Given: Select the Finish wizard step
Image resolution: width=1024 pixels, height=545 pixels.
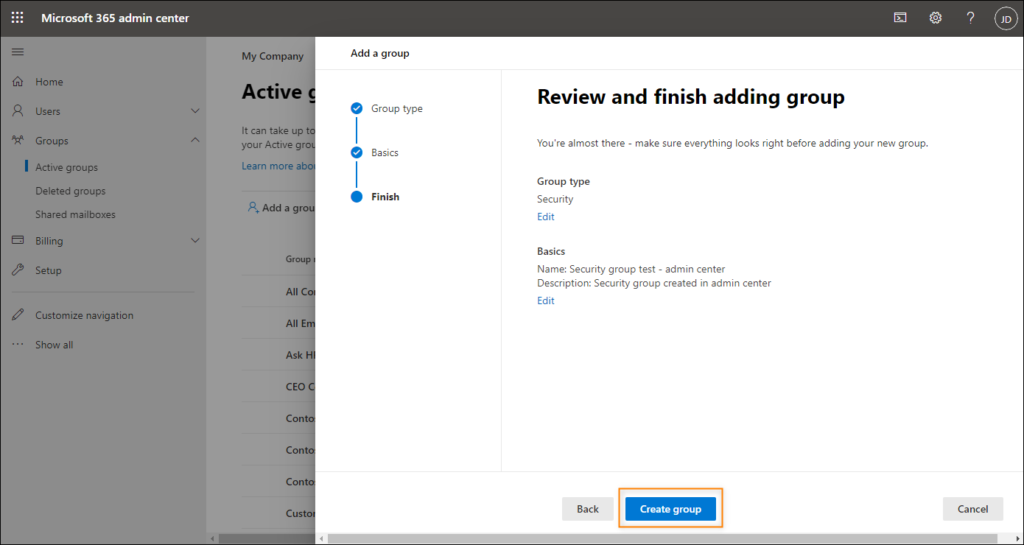Looking at the screenshot, I should tap(385, 196).
